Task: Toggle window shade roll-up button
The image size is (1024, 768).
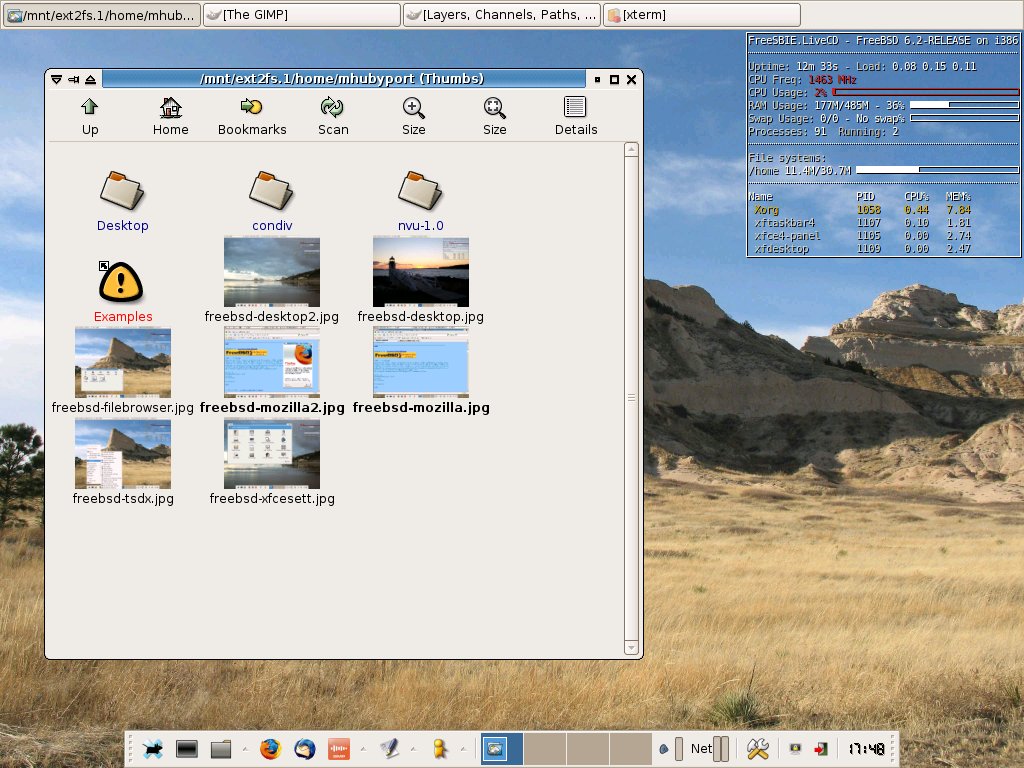Action: (90, 80)
